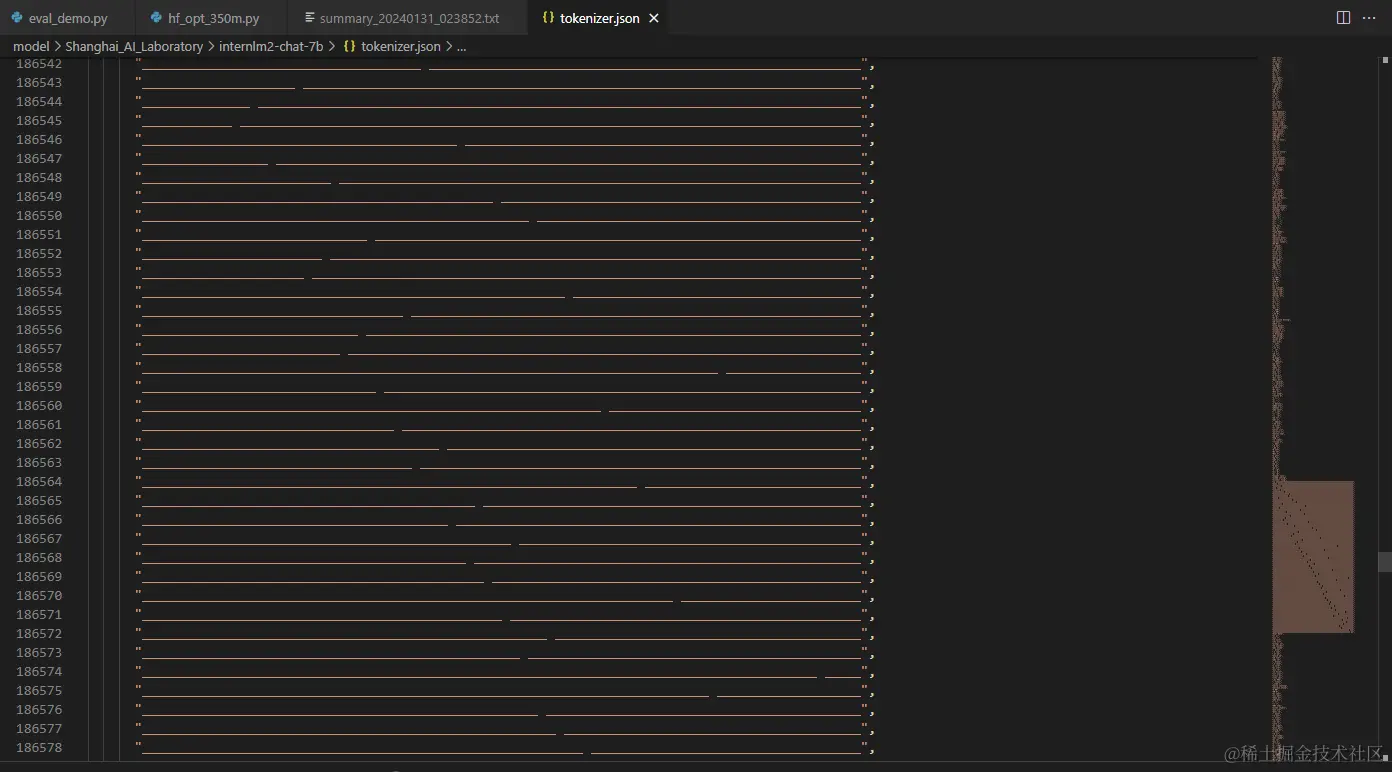Click the model breadcrumb

tap(31, 46)
